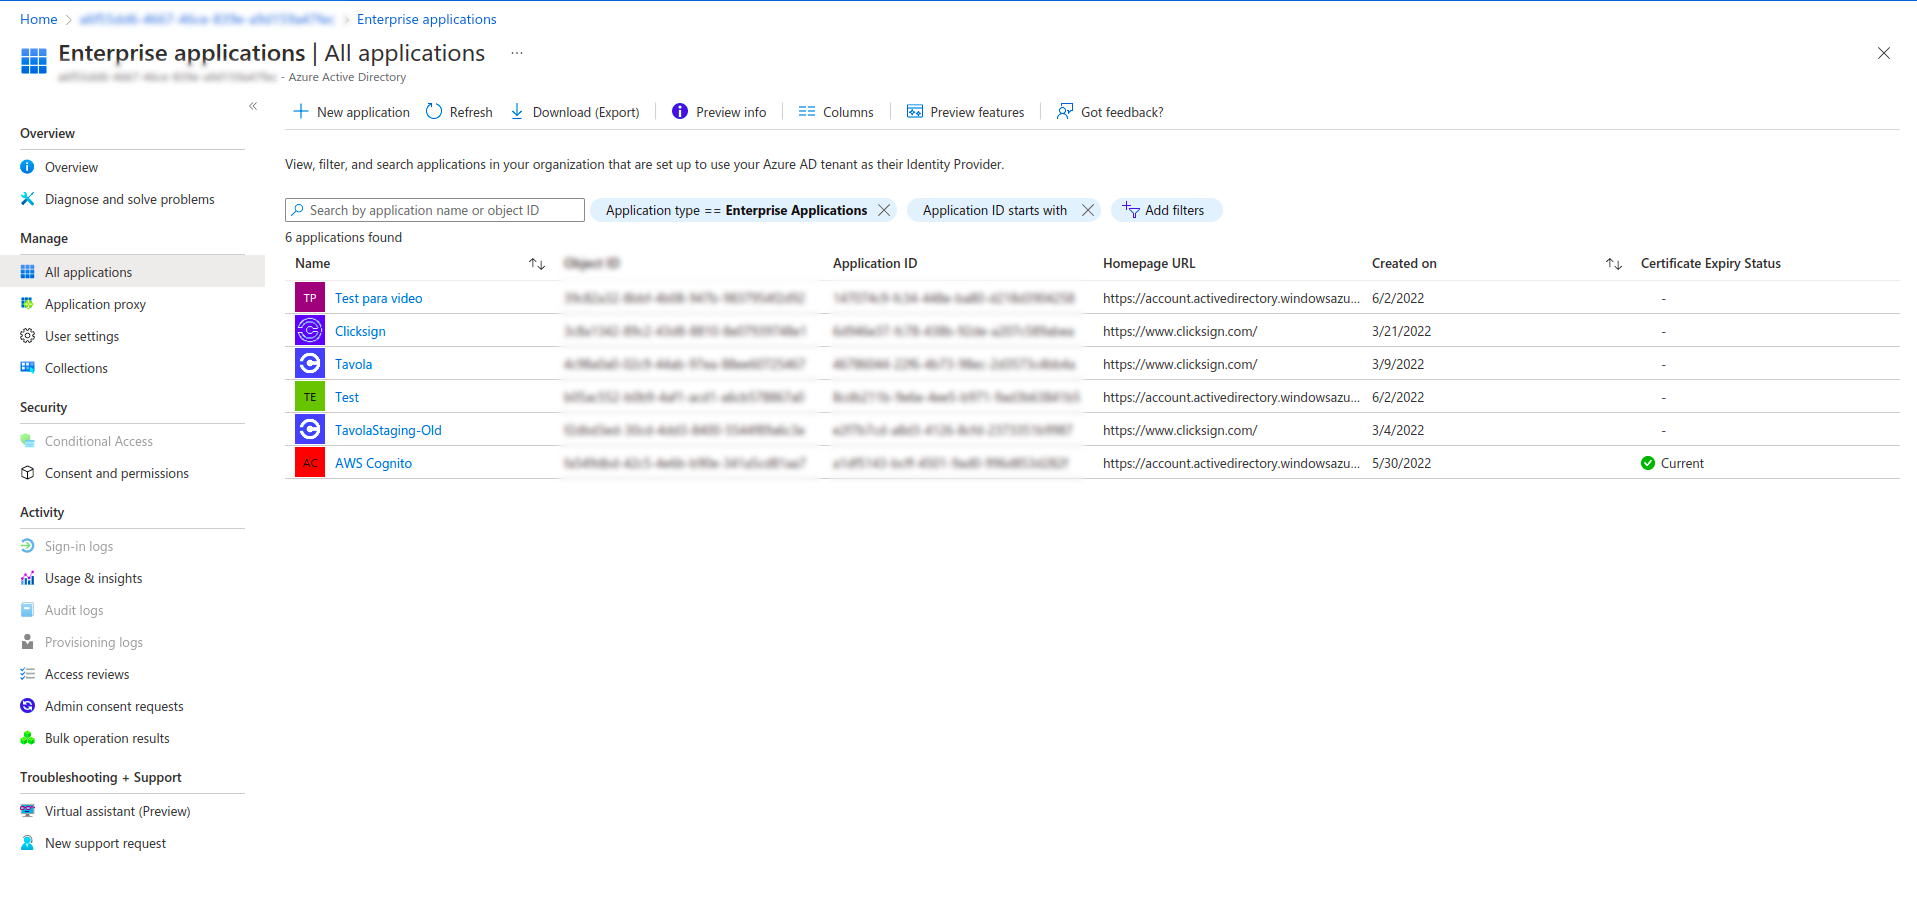Click the Bulk operation results icon
1917x904 pixels.
28,738
